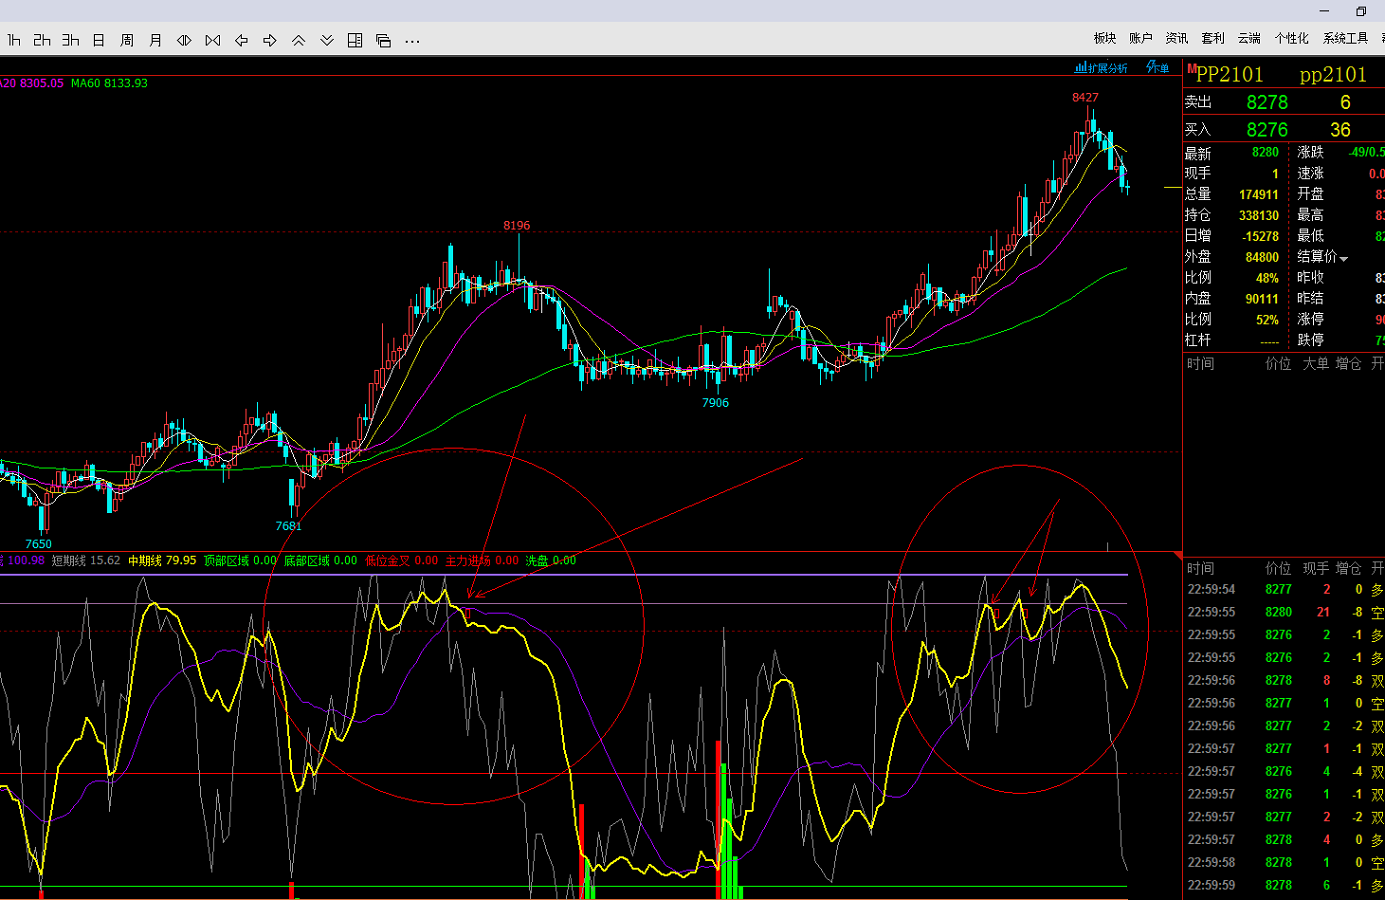1385x900 pixels.
Task: Switch to daily (日) candlestick period
Action: click(98, 40)
